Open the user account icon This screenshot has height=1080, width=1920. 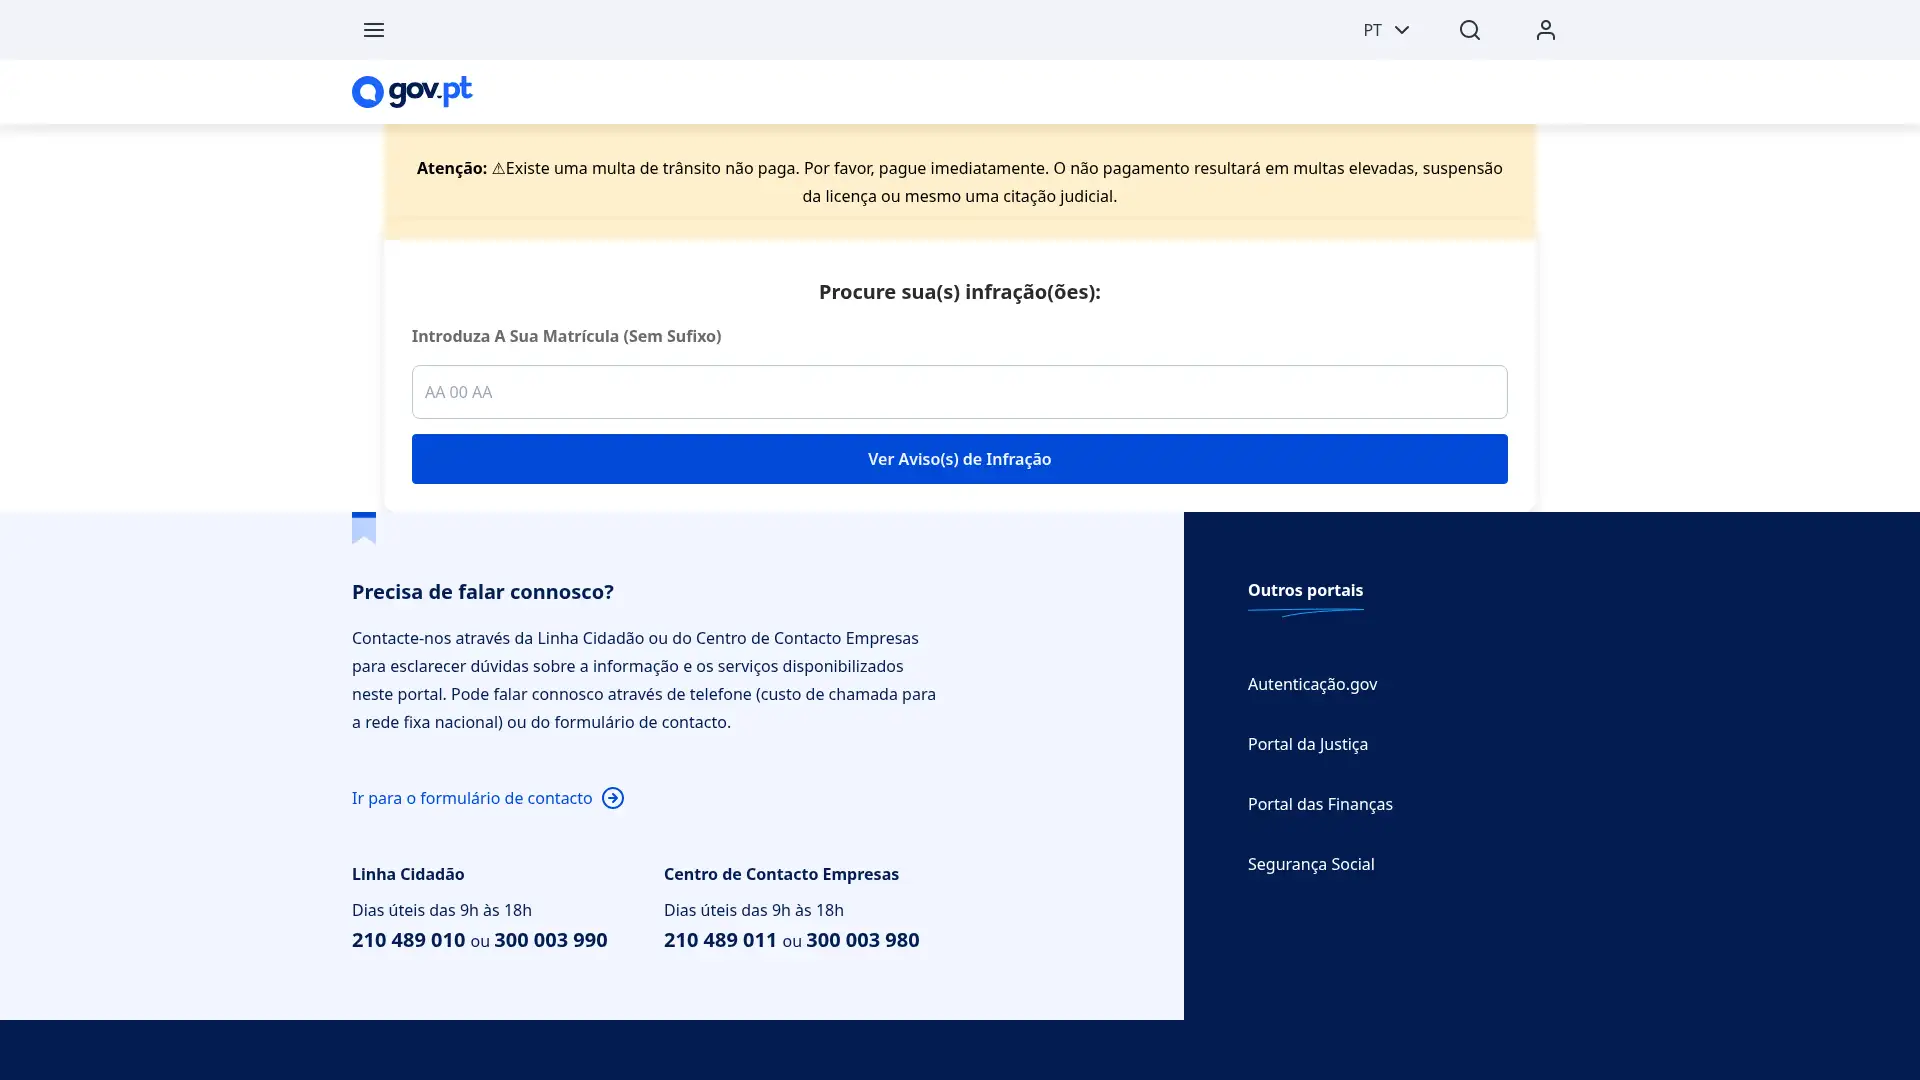pos(1544,30)
